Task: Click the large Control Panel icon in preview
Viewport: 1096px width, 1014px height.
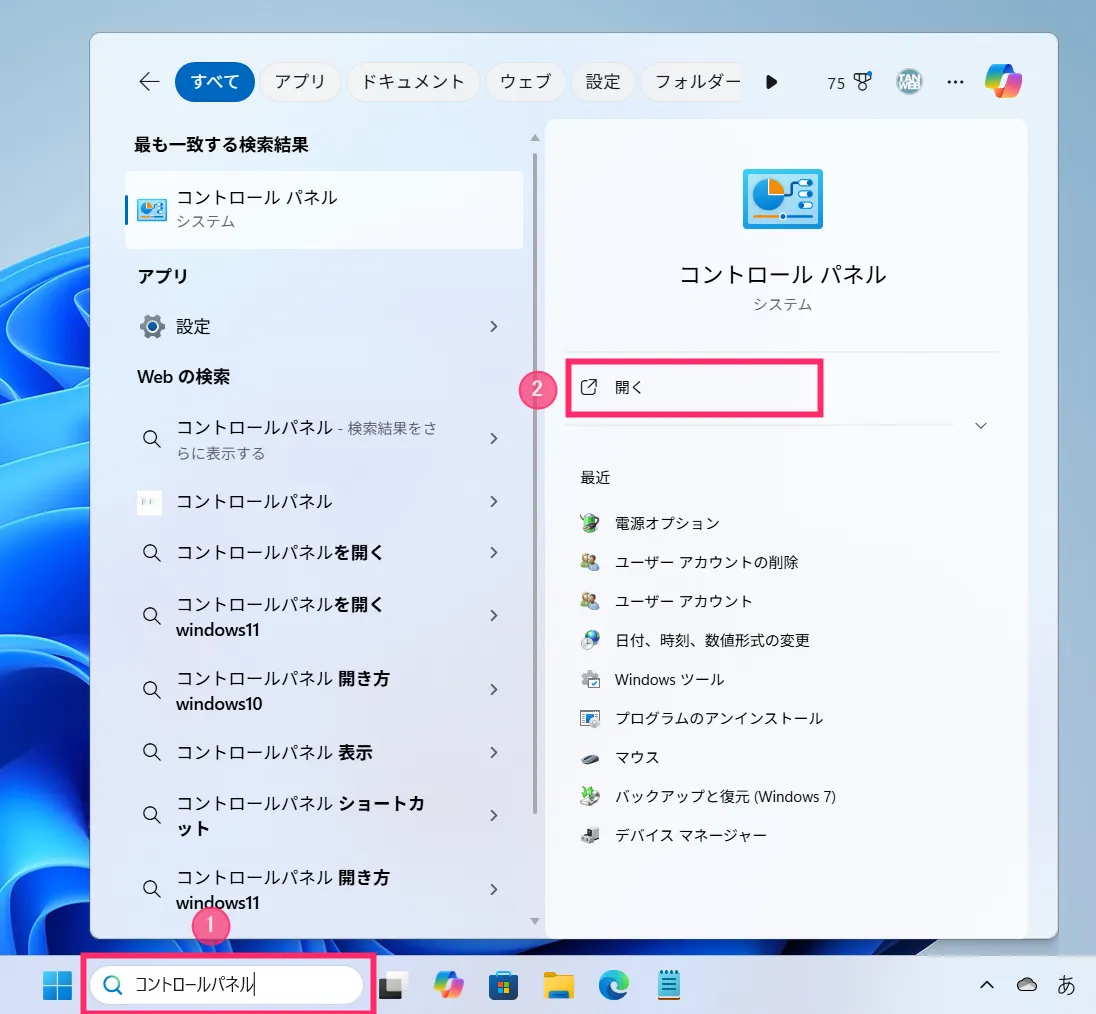Action: click(x=782, y=198)
